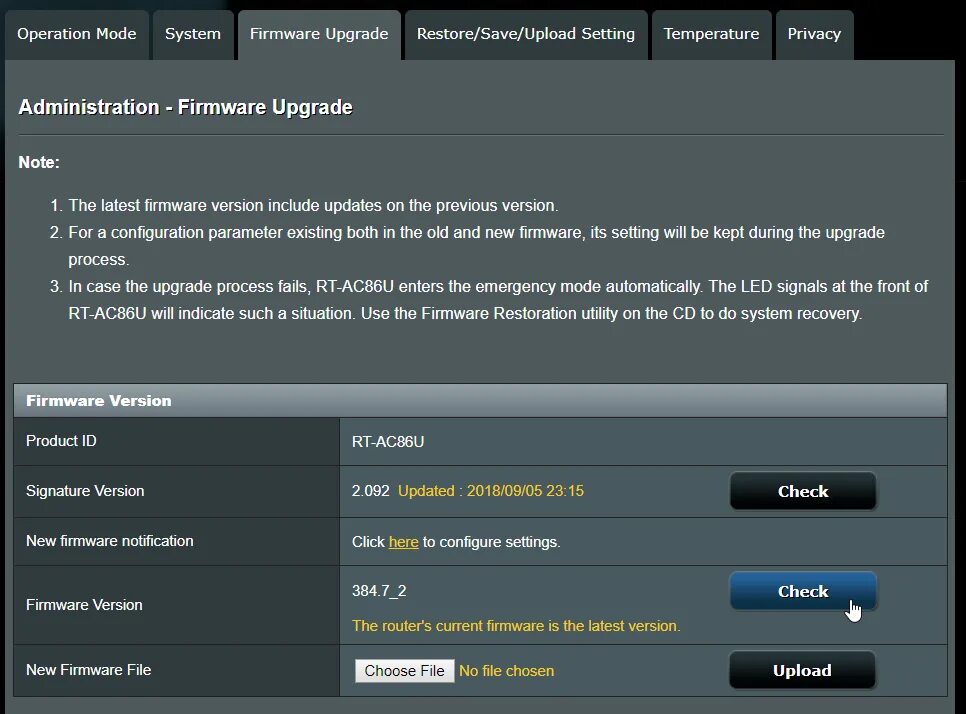Image resolution: width=966 pixels, height=714 pixels.
Task: Click the 'No file chosen' label
Action: click(x=507, y=671)
